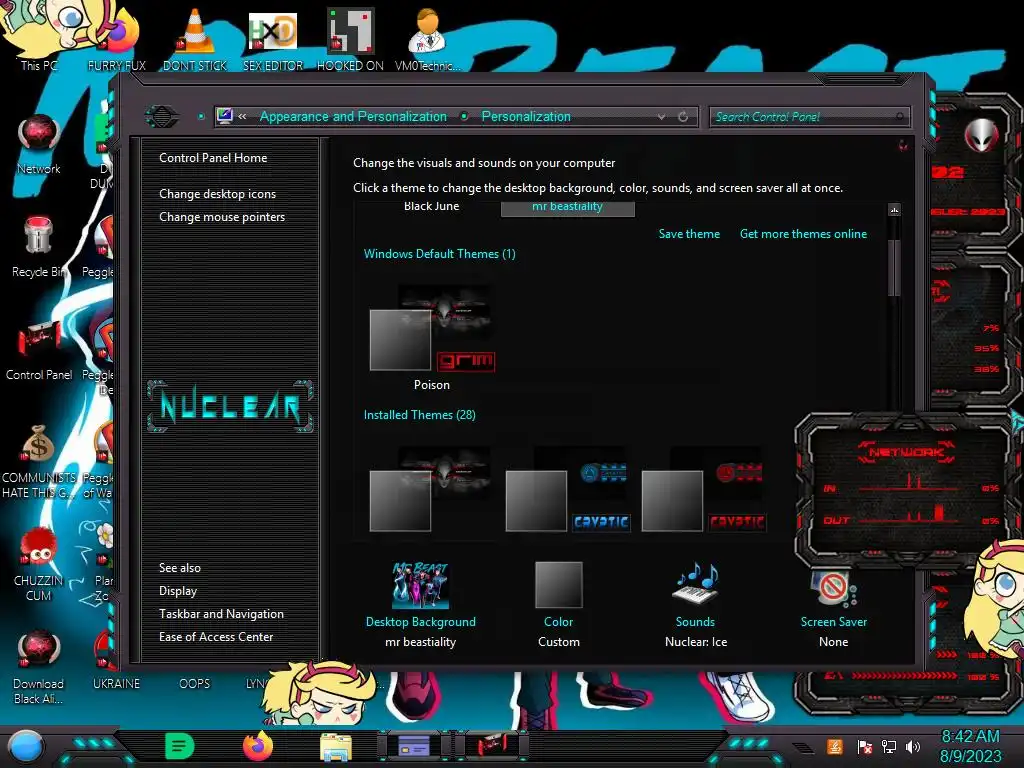1024x768 pixels.
Task: Select the blue Cryptic installed theme
Action: point(568,489)
